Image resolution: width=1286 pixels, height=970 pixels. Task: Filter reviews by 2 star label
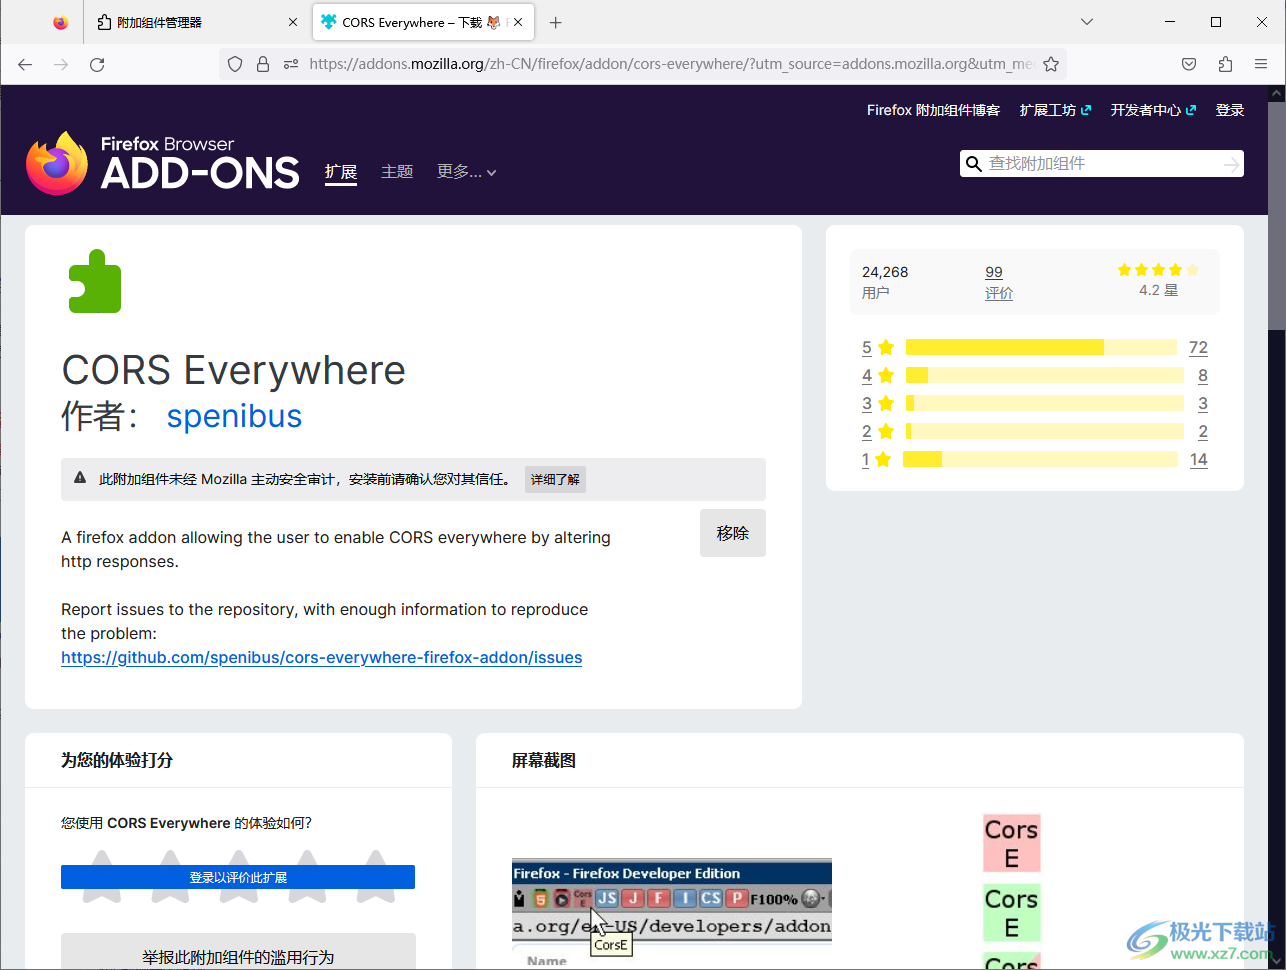877,432
